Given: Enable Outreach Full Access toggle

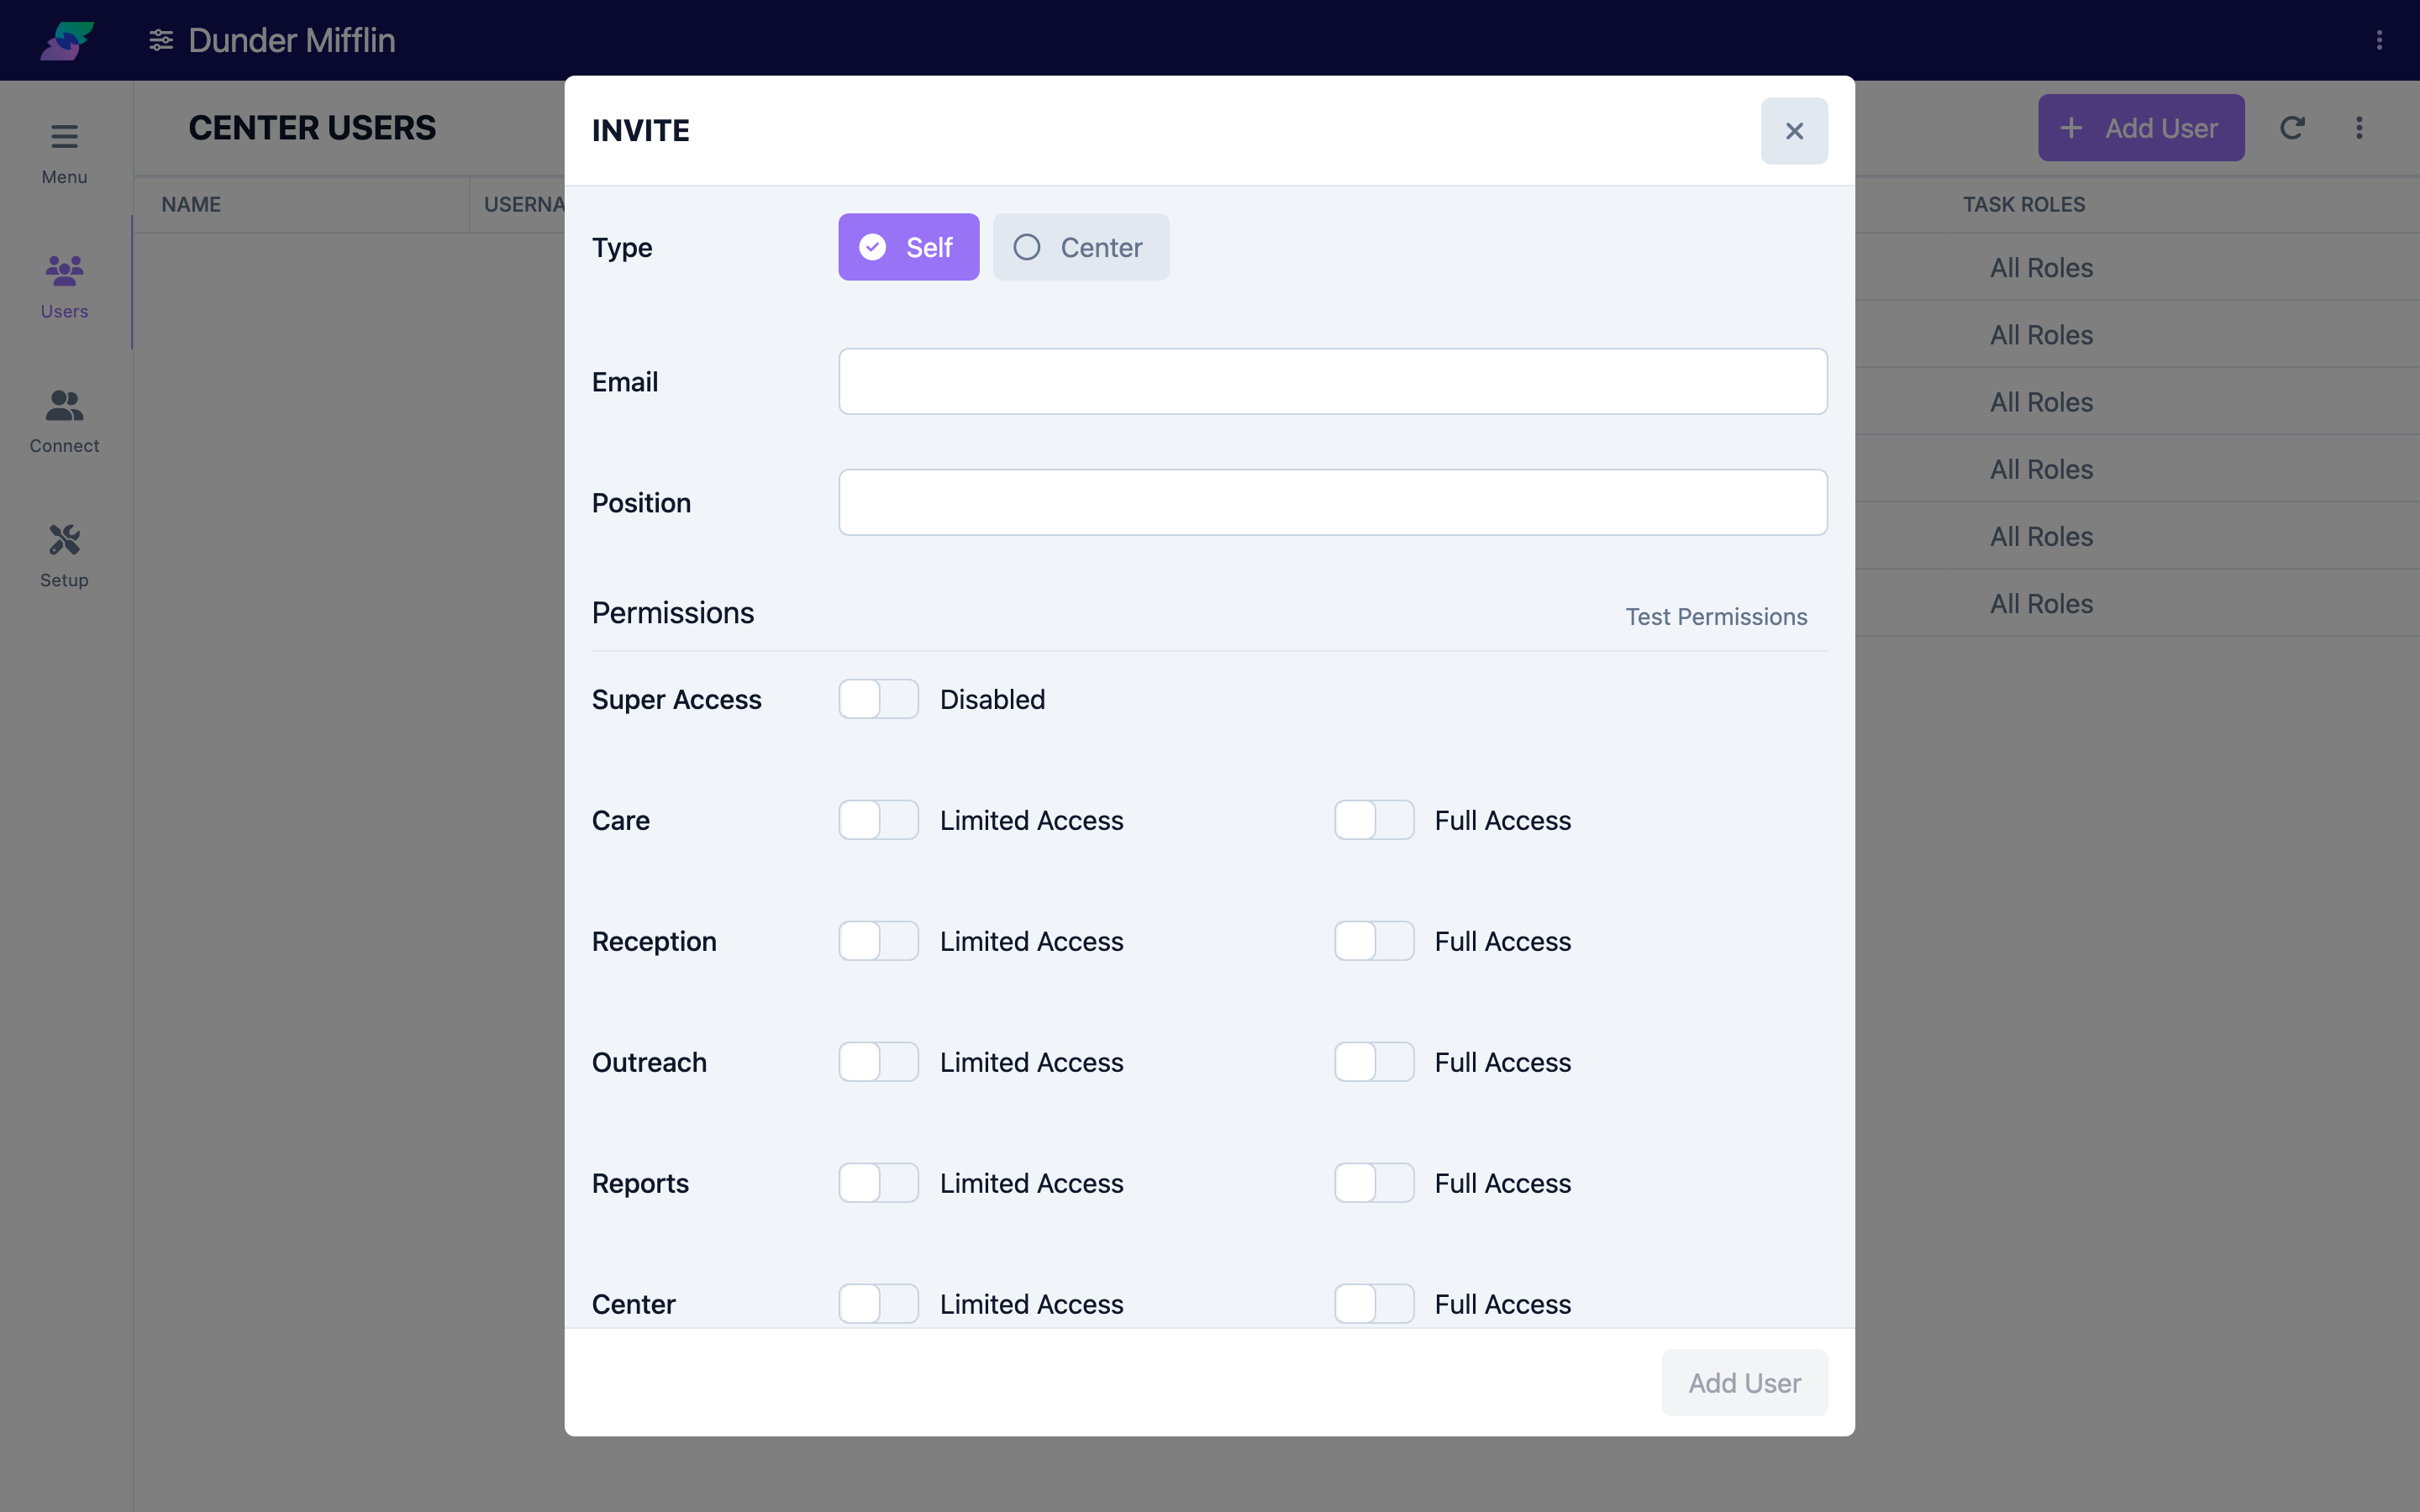Looking at the screenshot, I should (1374, 1062).
